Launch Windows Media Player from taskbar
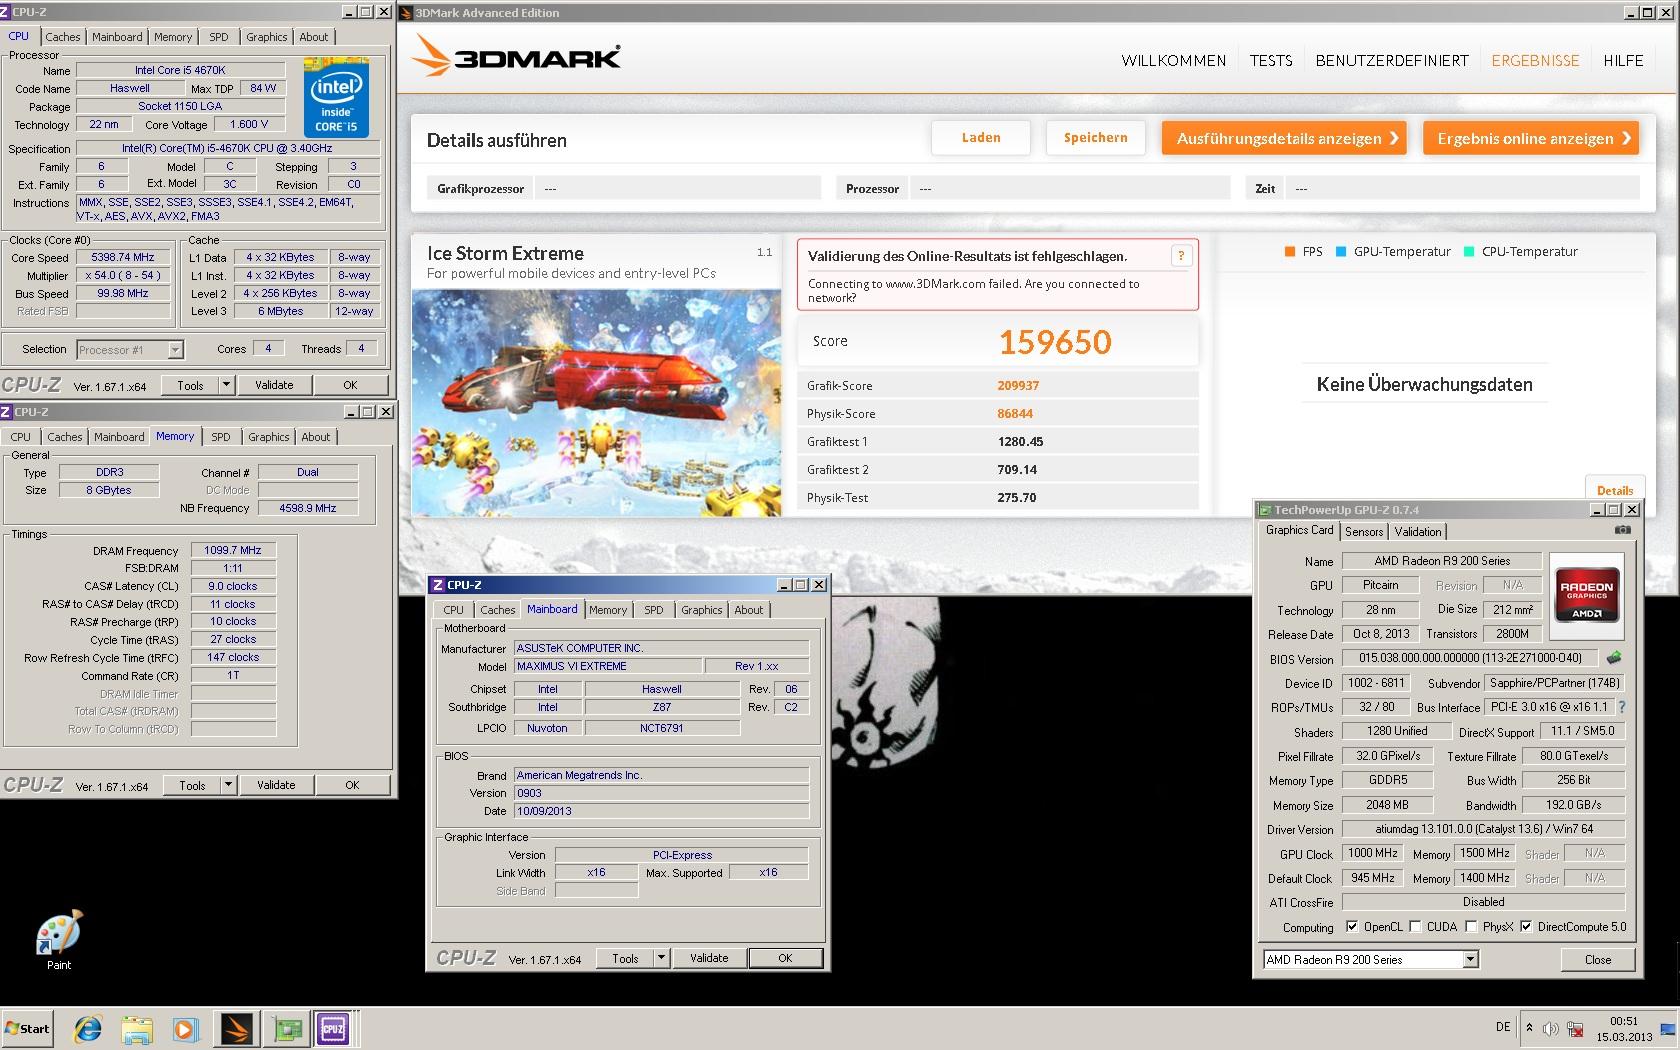1680x1050 pixels. (x=185, y=1028)
